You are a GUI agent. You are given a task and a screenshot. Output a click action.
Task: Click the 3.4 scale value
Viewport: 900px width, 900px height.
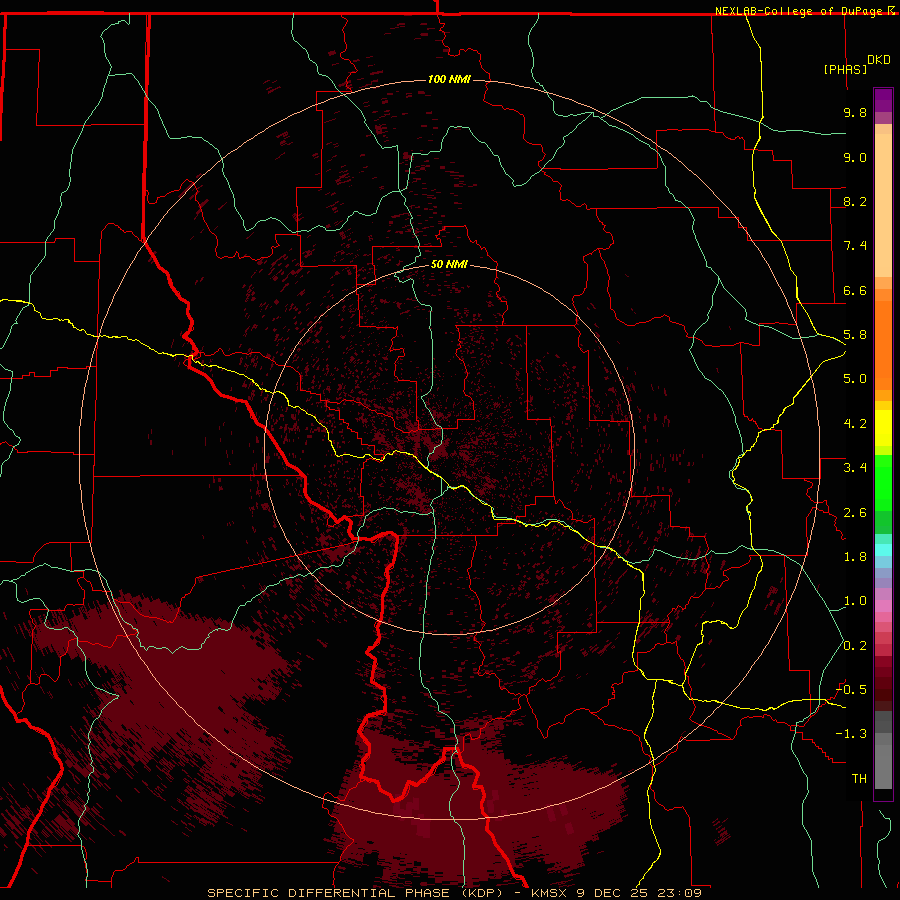tap(855, 468)
